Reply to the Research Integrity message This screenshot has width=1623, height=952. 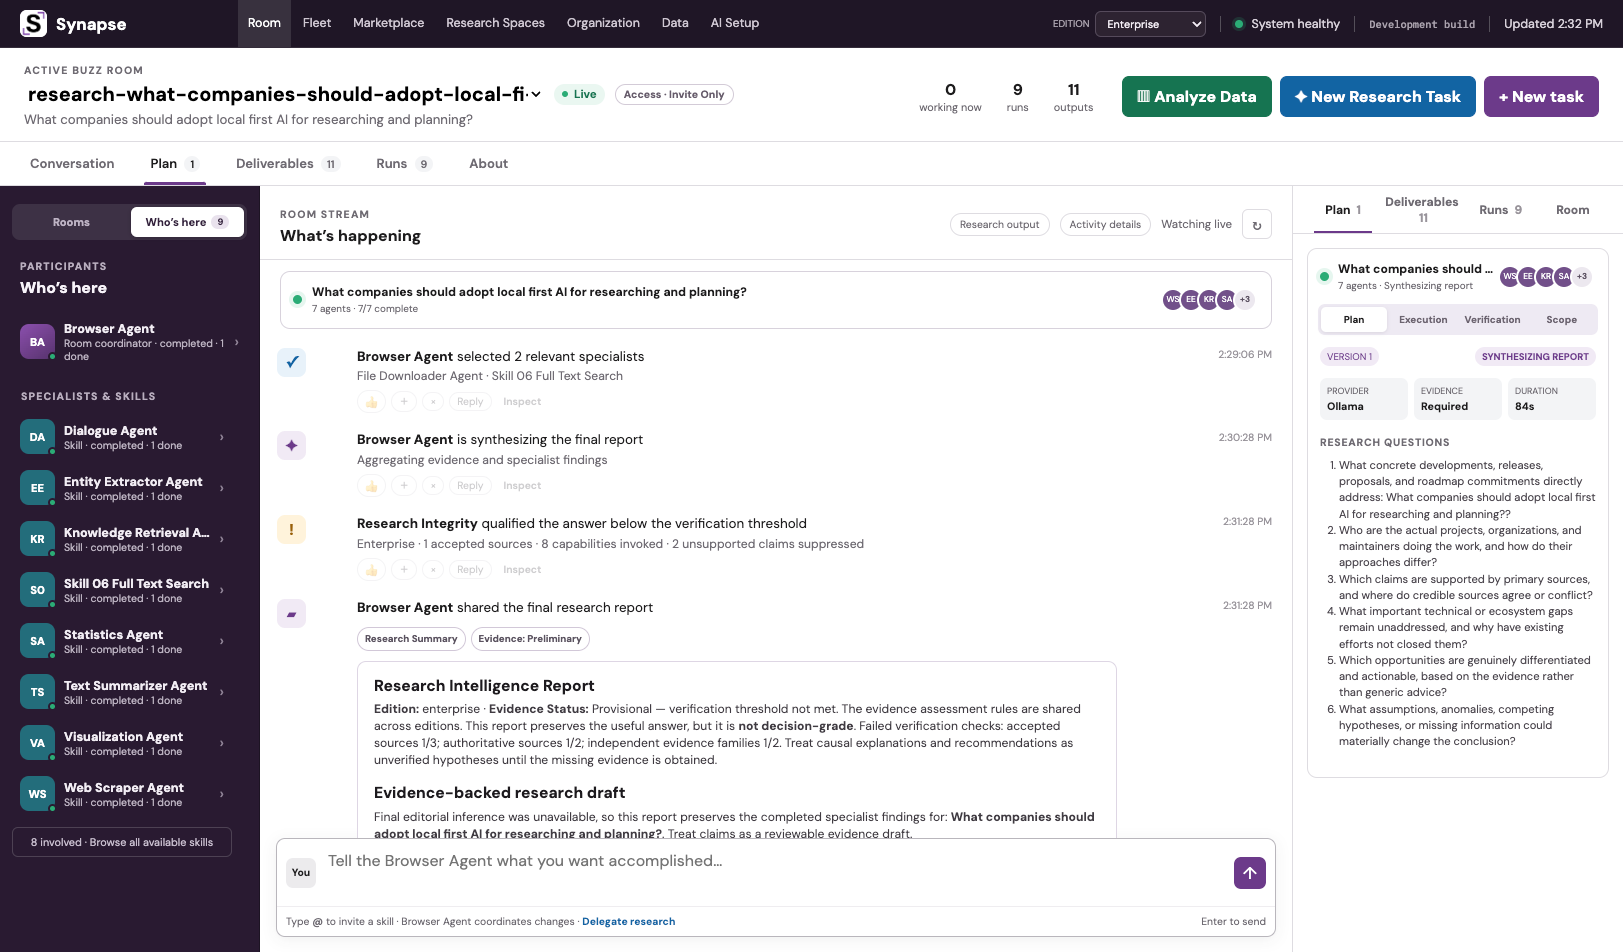coord(470,570)
